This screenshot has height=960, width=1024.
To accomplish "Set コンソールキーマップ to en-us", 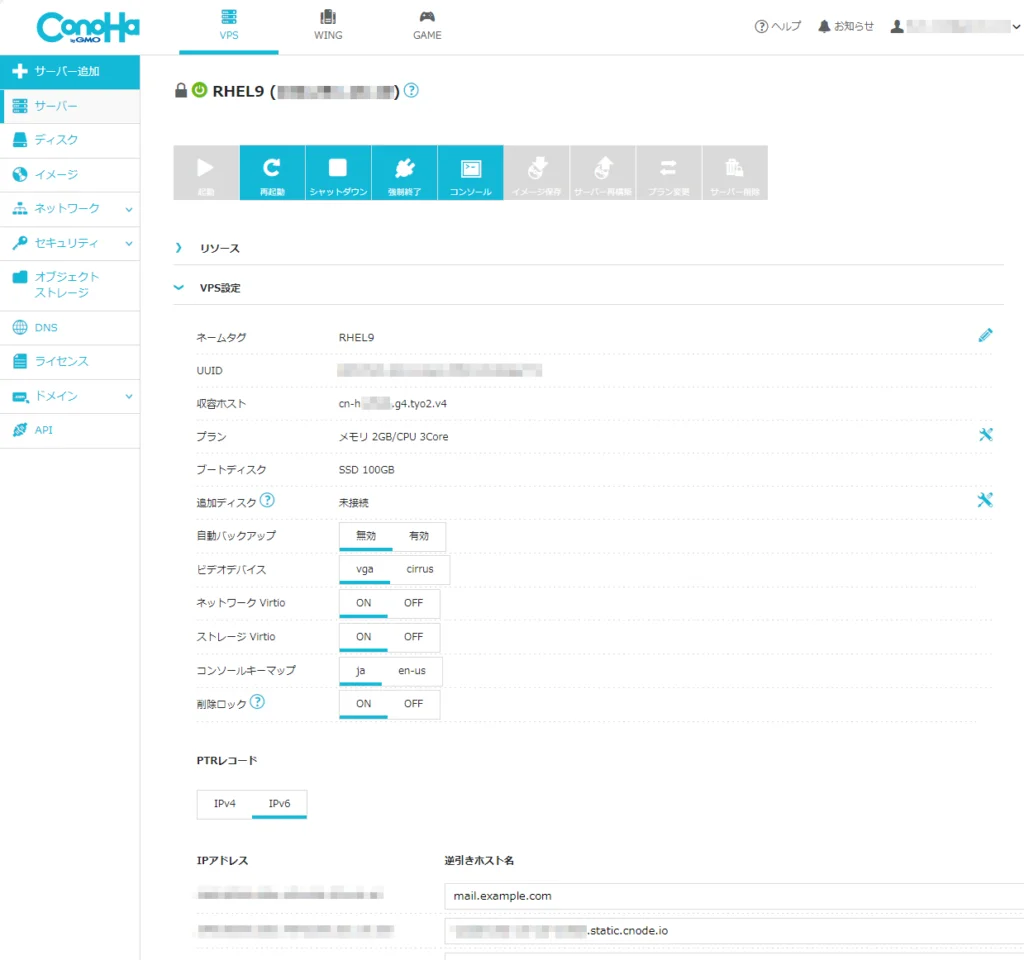I will click(411, 670).
